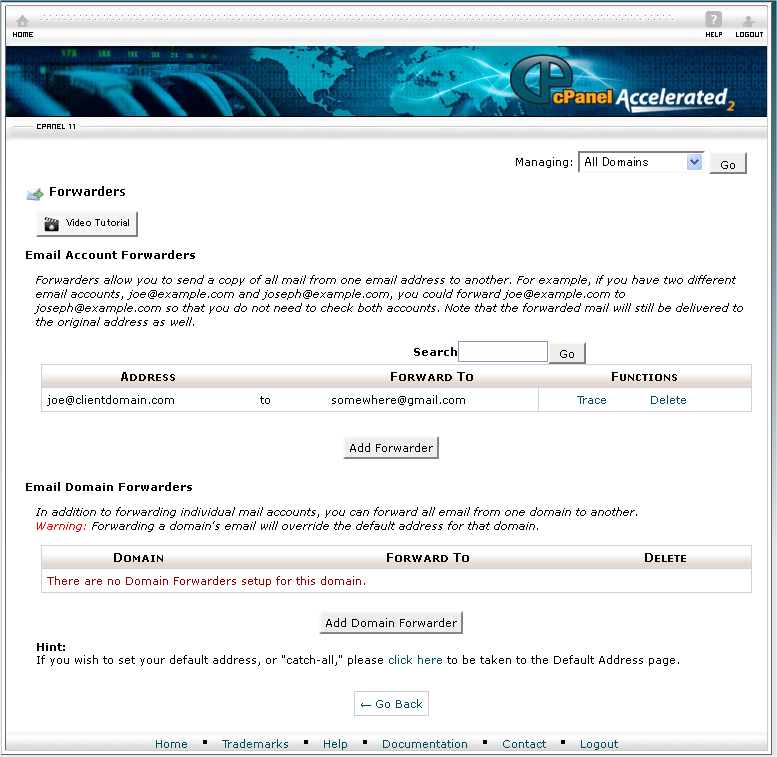Click the red Warning label

point(61,526)
